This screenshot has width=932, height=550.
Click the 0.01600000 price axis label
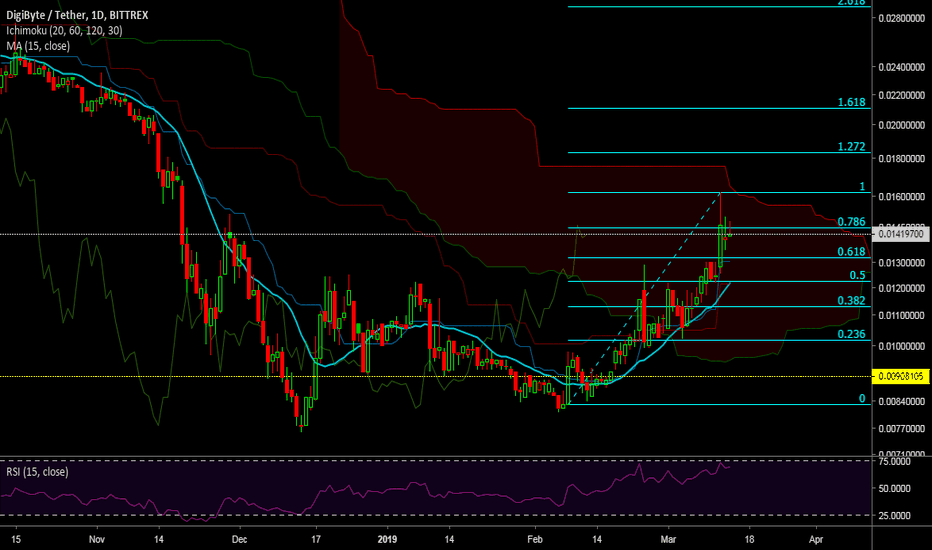(902, 197)
